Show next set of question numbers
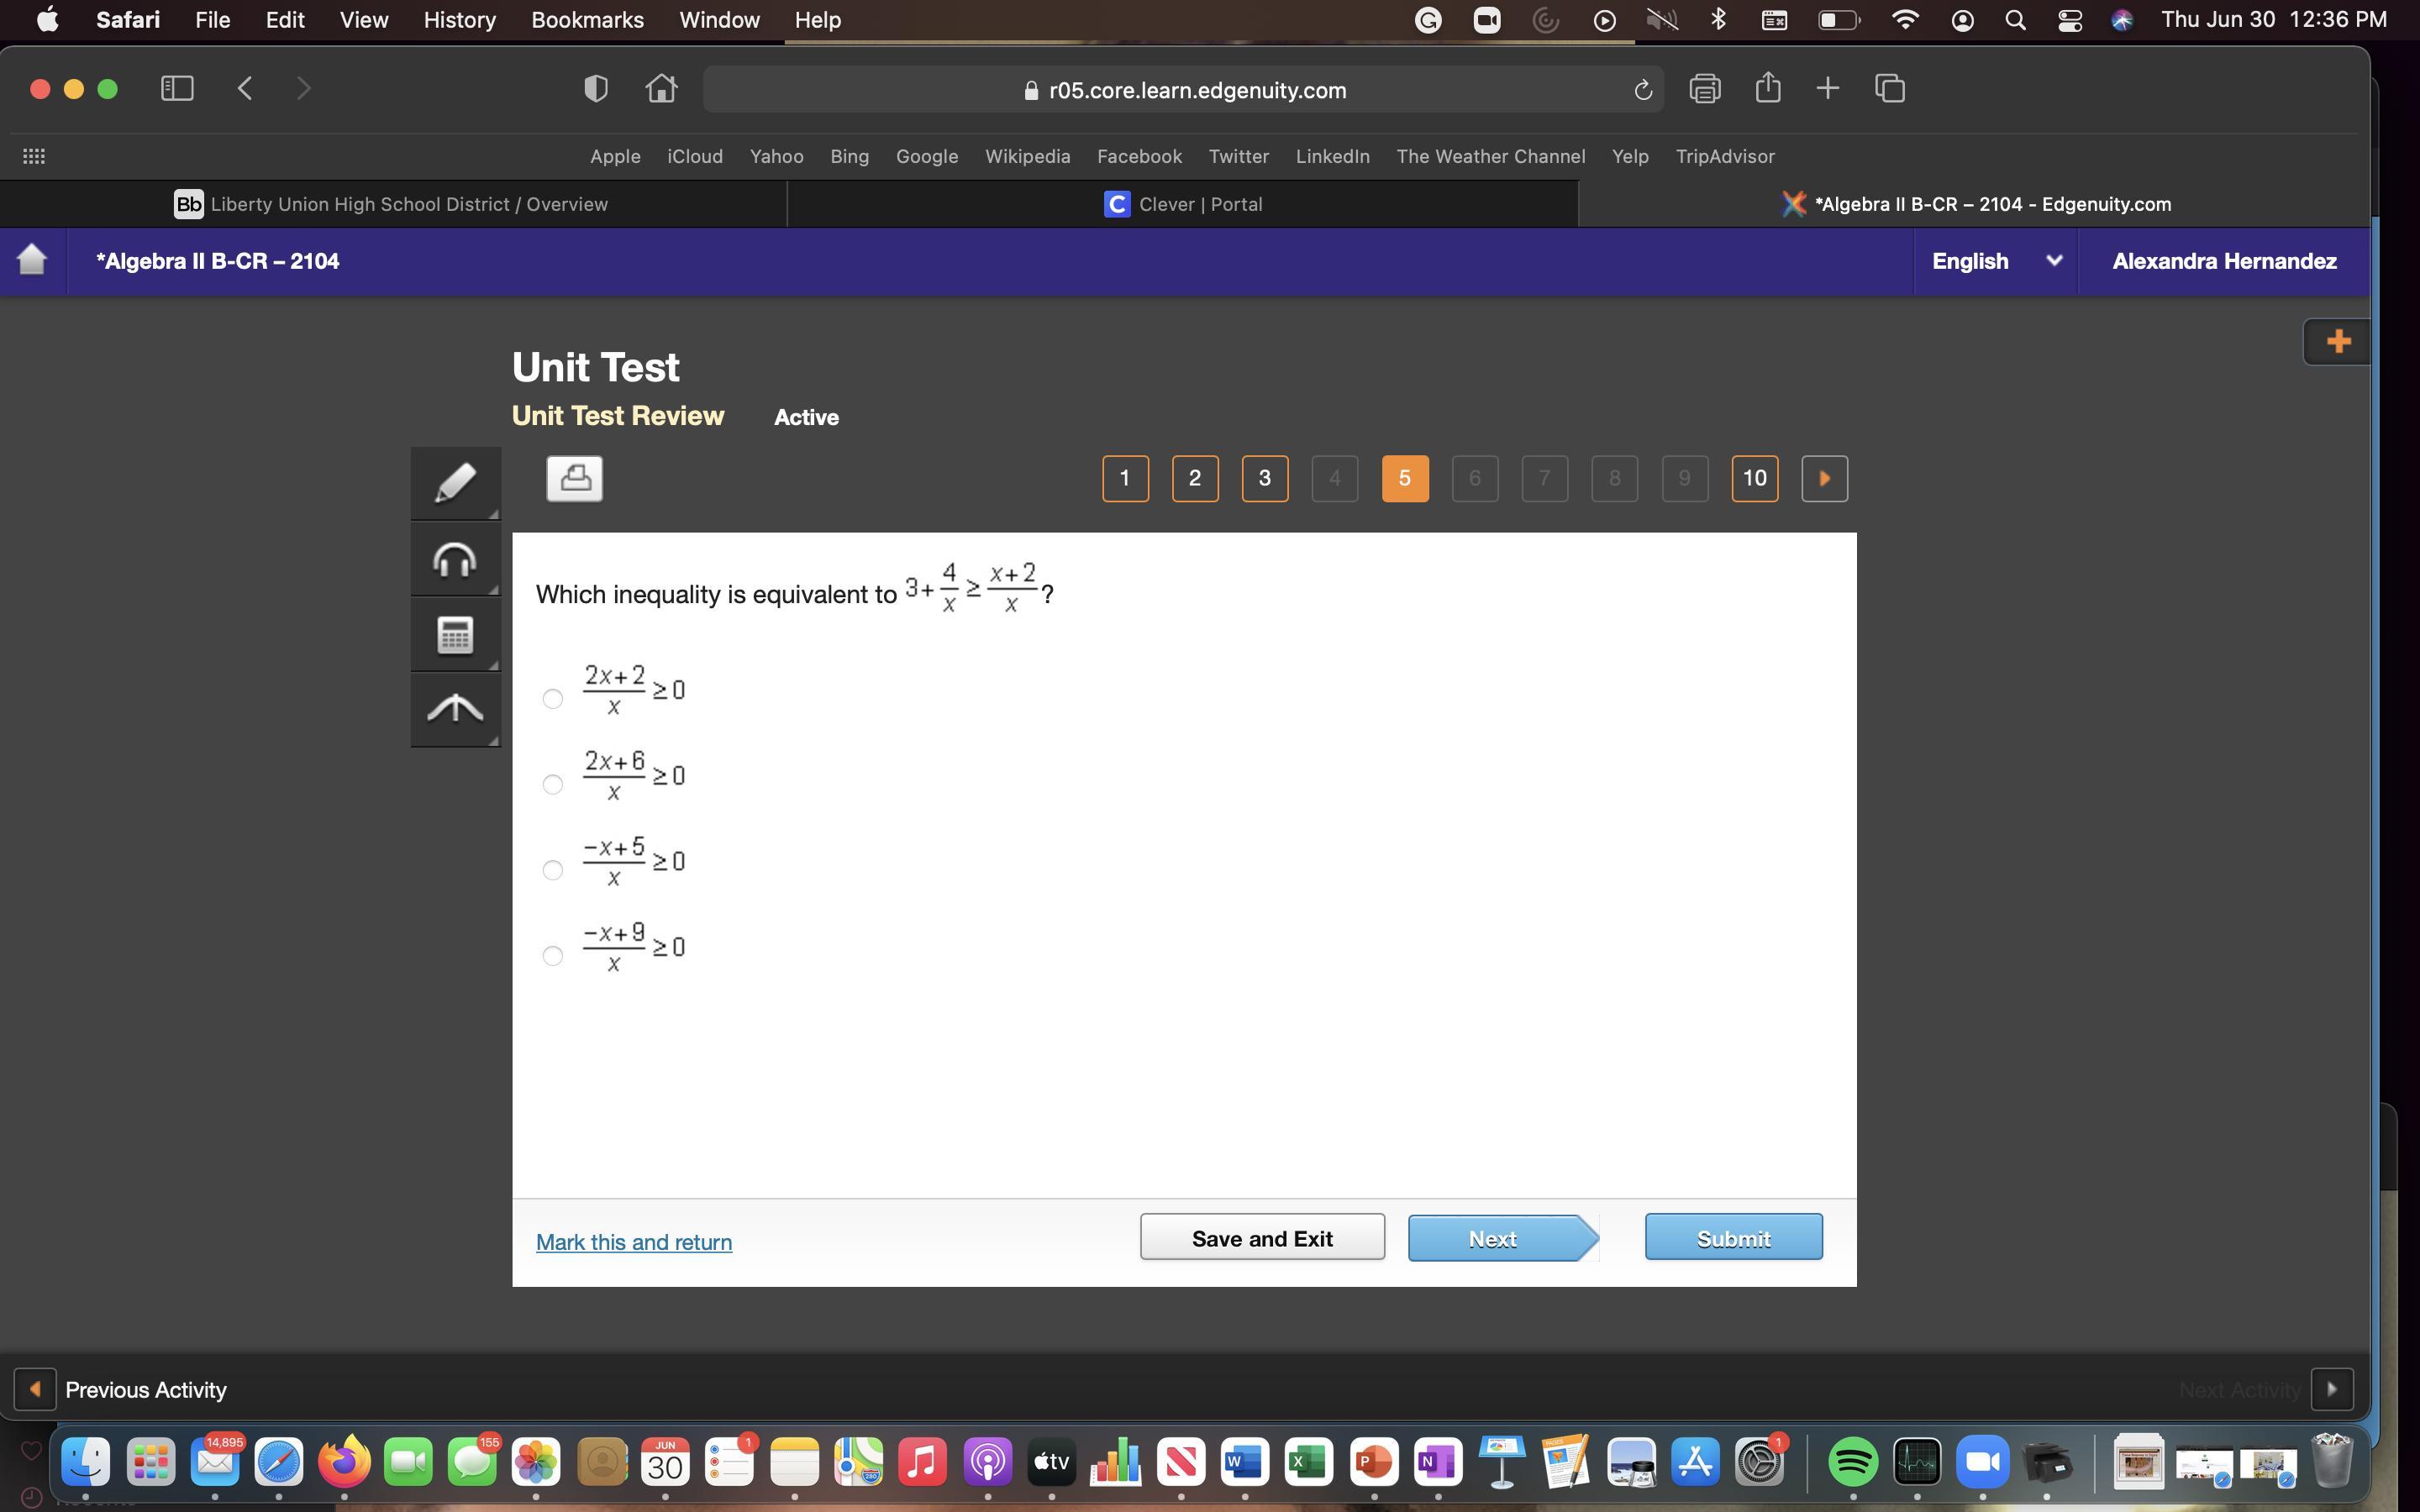This screenshot has height=1512, width=2420. pos(1823,478)
